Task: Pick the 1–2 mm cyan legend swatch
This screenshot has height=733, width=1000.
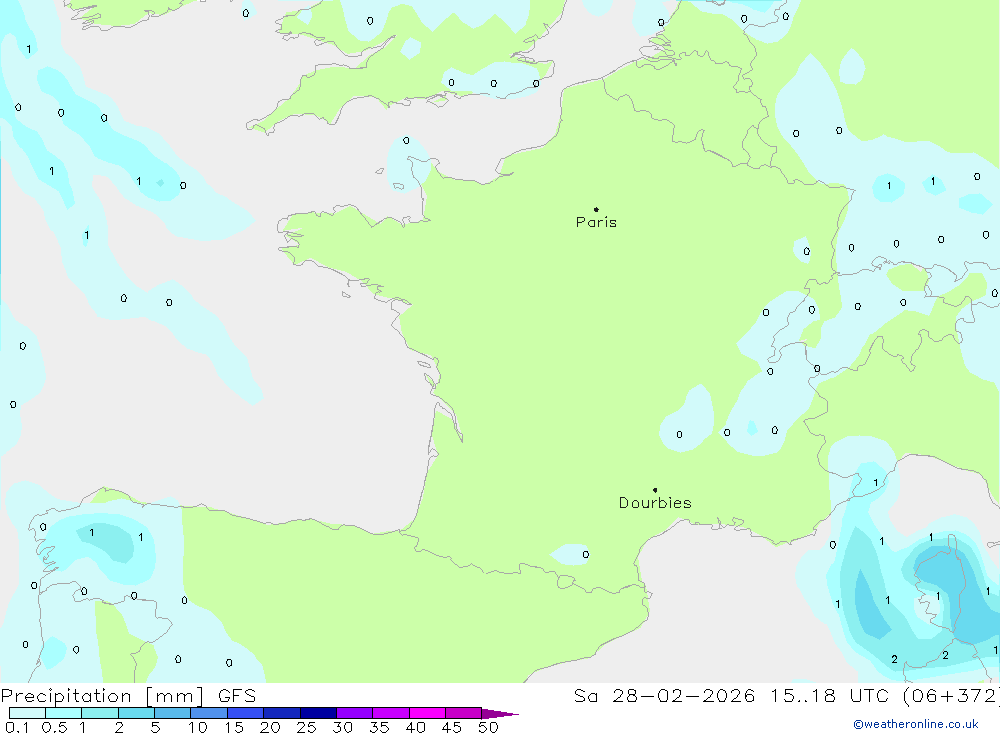Action: click(99, 713)
